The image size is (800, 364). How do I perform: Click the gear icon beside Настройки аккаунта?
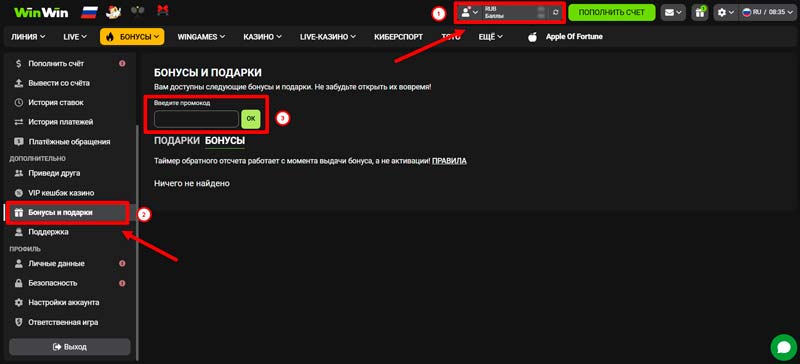tap(19, 302)
